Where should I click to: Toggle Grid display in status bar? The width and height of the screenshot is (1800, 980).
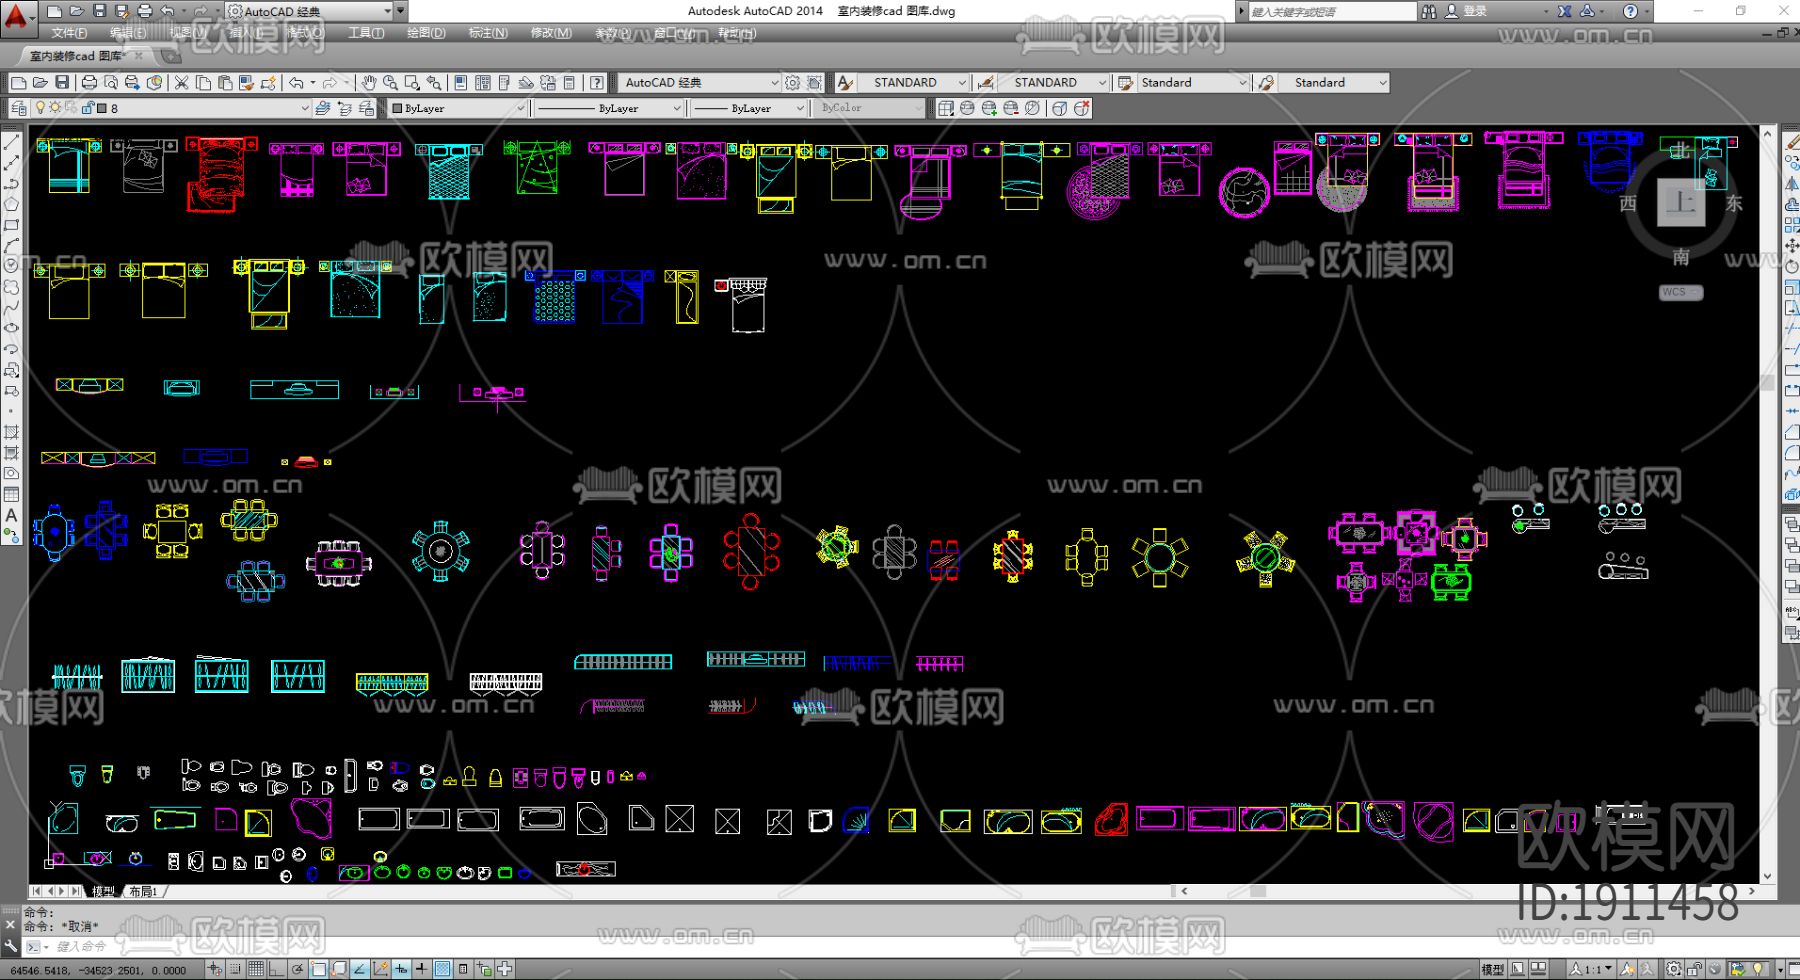coord(256,968)
